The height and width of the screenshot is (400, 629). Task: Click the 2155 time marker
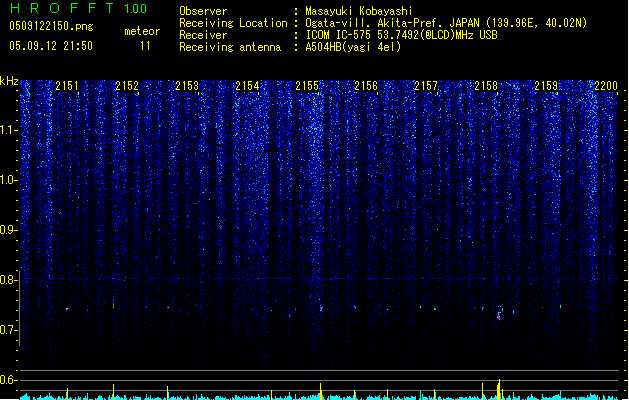(x=307, y=85)
